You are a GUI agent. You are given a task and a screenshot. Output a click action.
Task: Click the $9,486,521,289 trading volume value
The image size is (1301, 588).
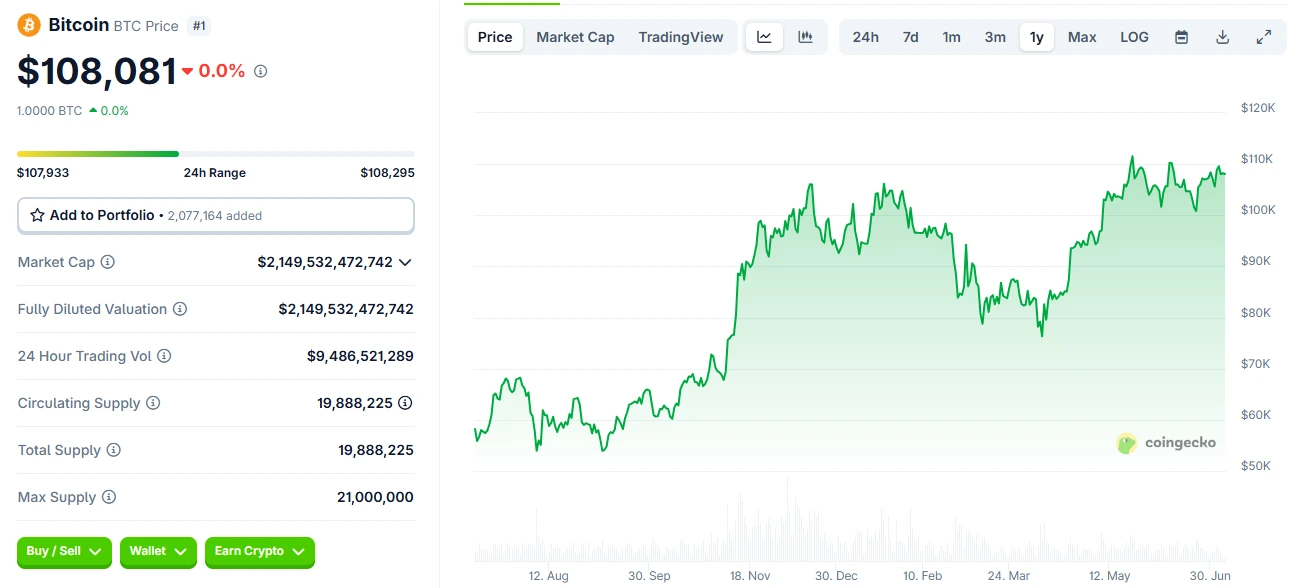pyautogui.click(x=360, y=356)
